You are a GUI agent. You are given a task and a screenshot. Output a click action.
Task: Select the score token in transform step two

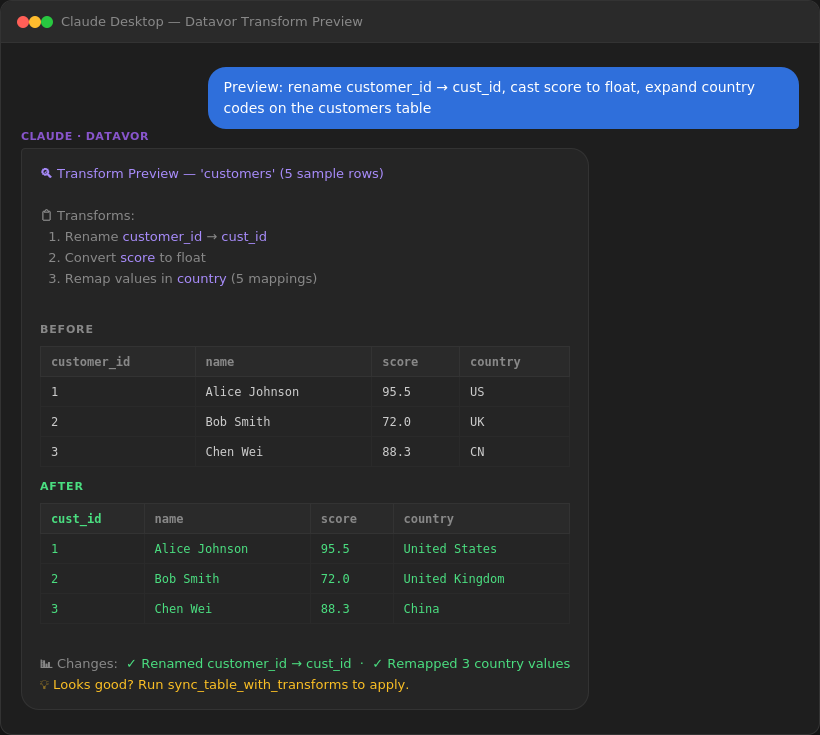click(x=137, y=257)
